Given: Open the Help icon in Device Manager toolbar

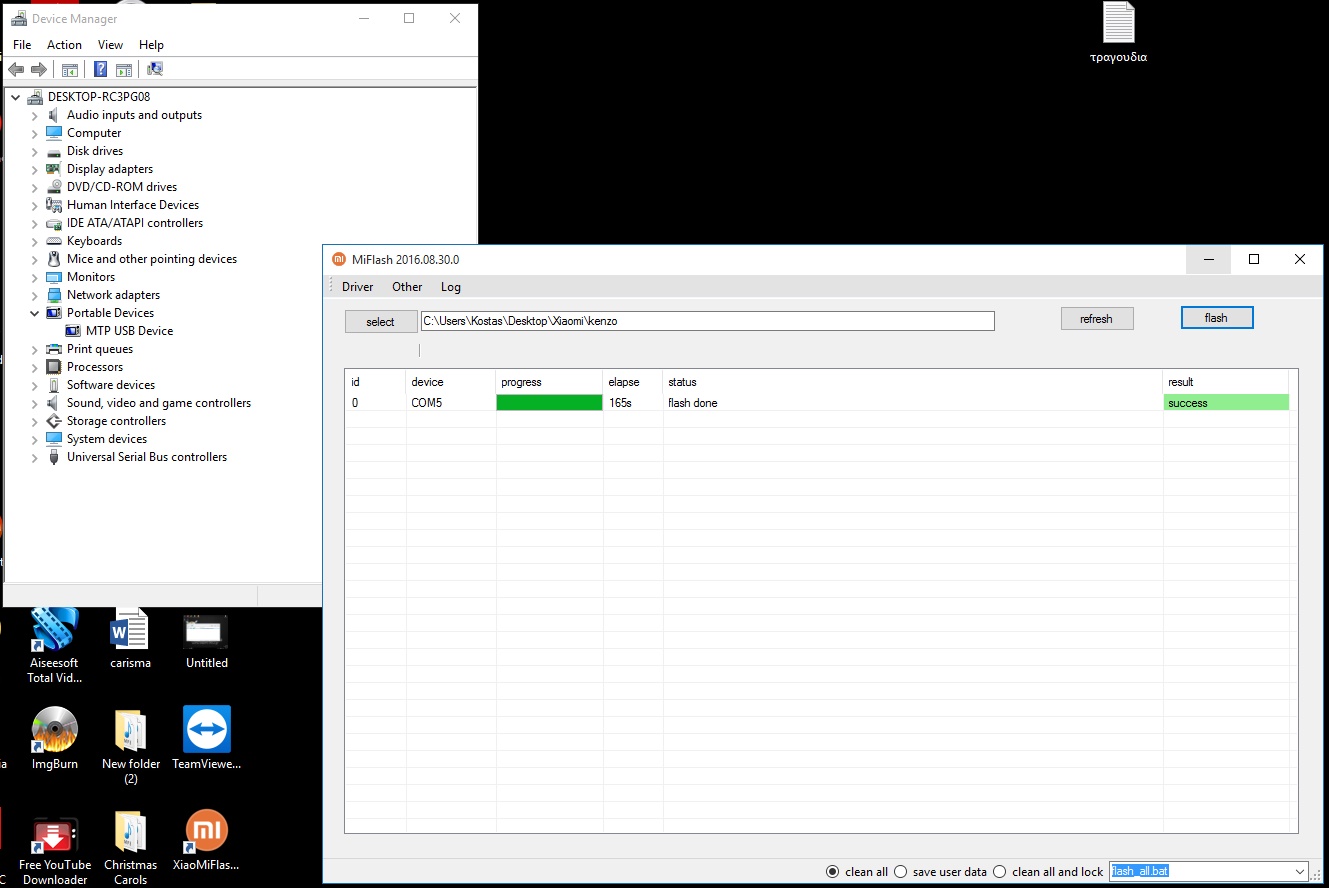Looking at the screenshot, I should click(x=100, y=69).
